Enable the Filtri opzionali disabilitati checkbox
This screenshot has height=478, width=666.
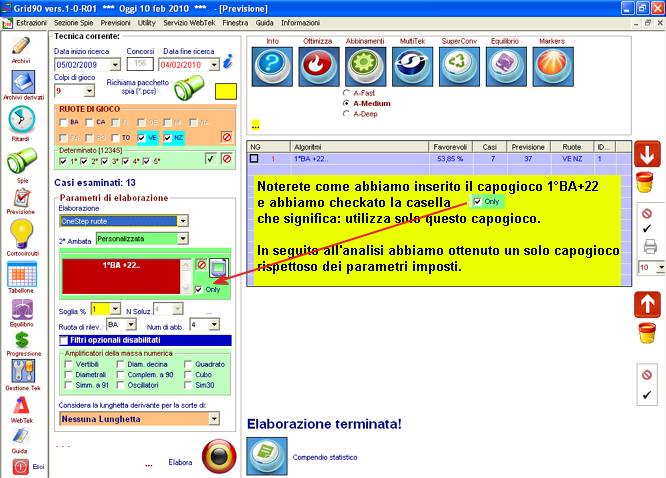[63, 368]
